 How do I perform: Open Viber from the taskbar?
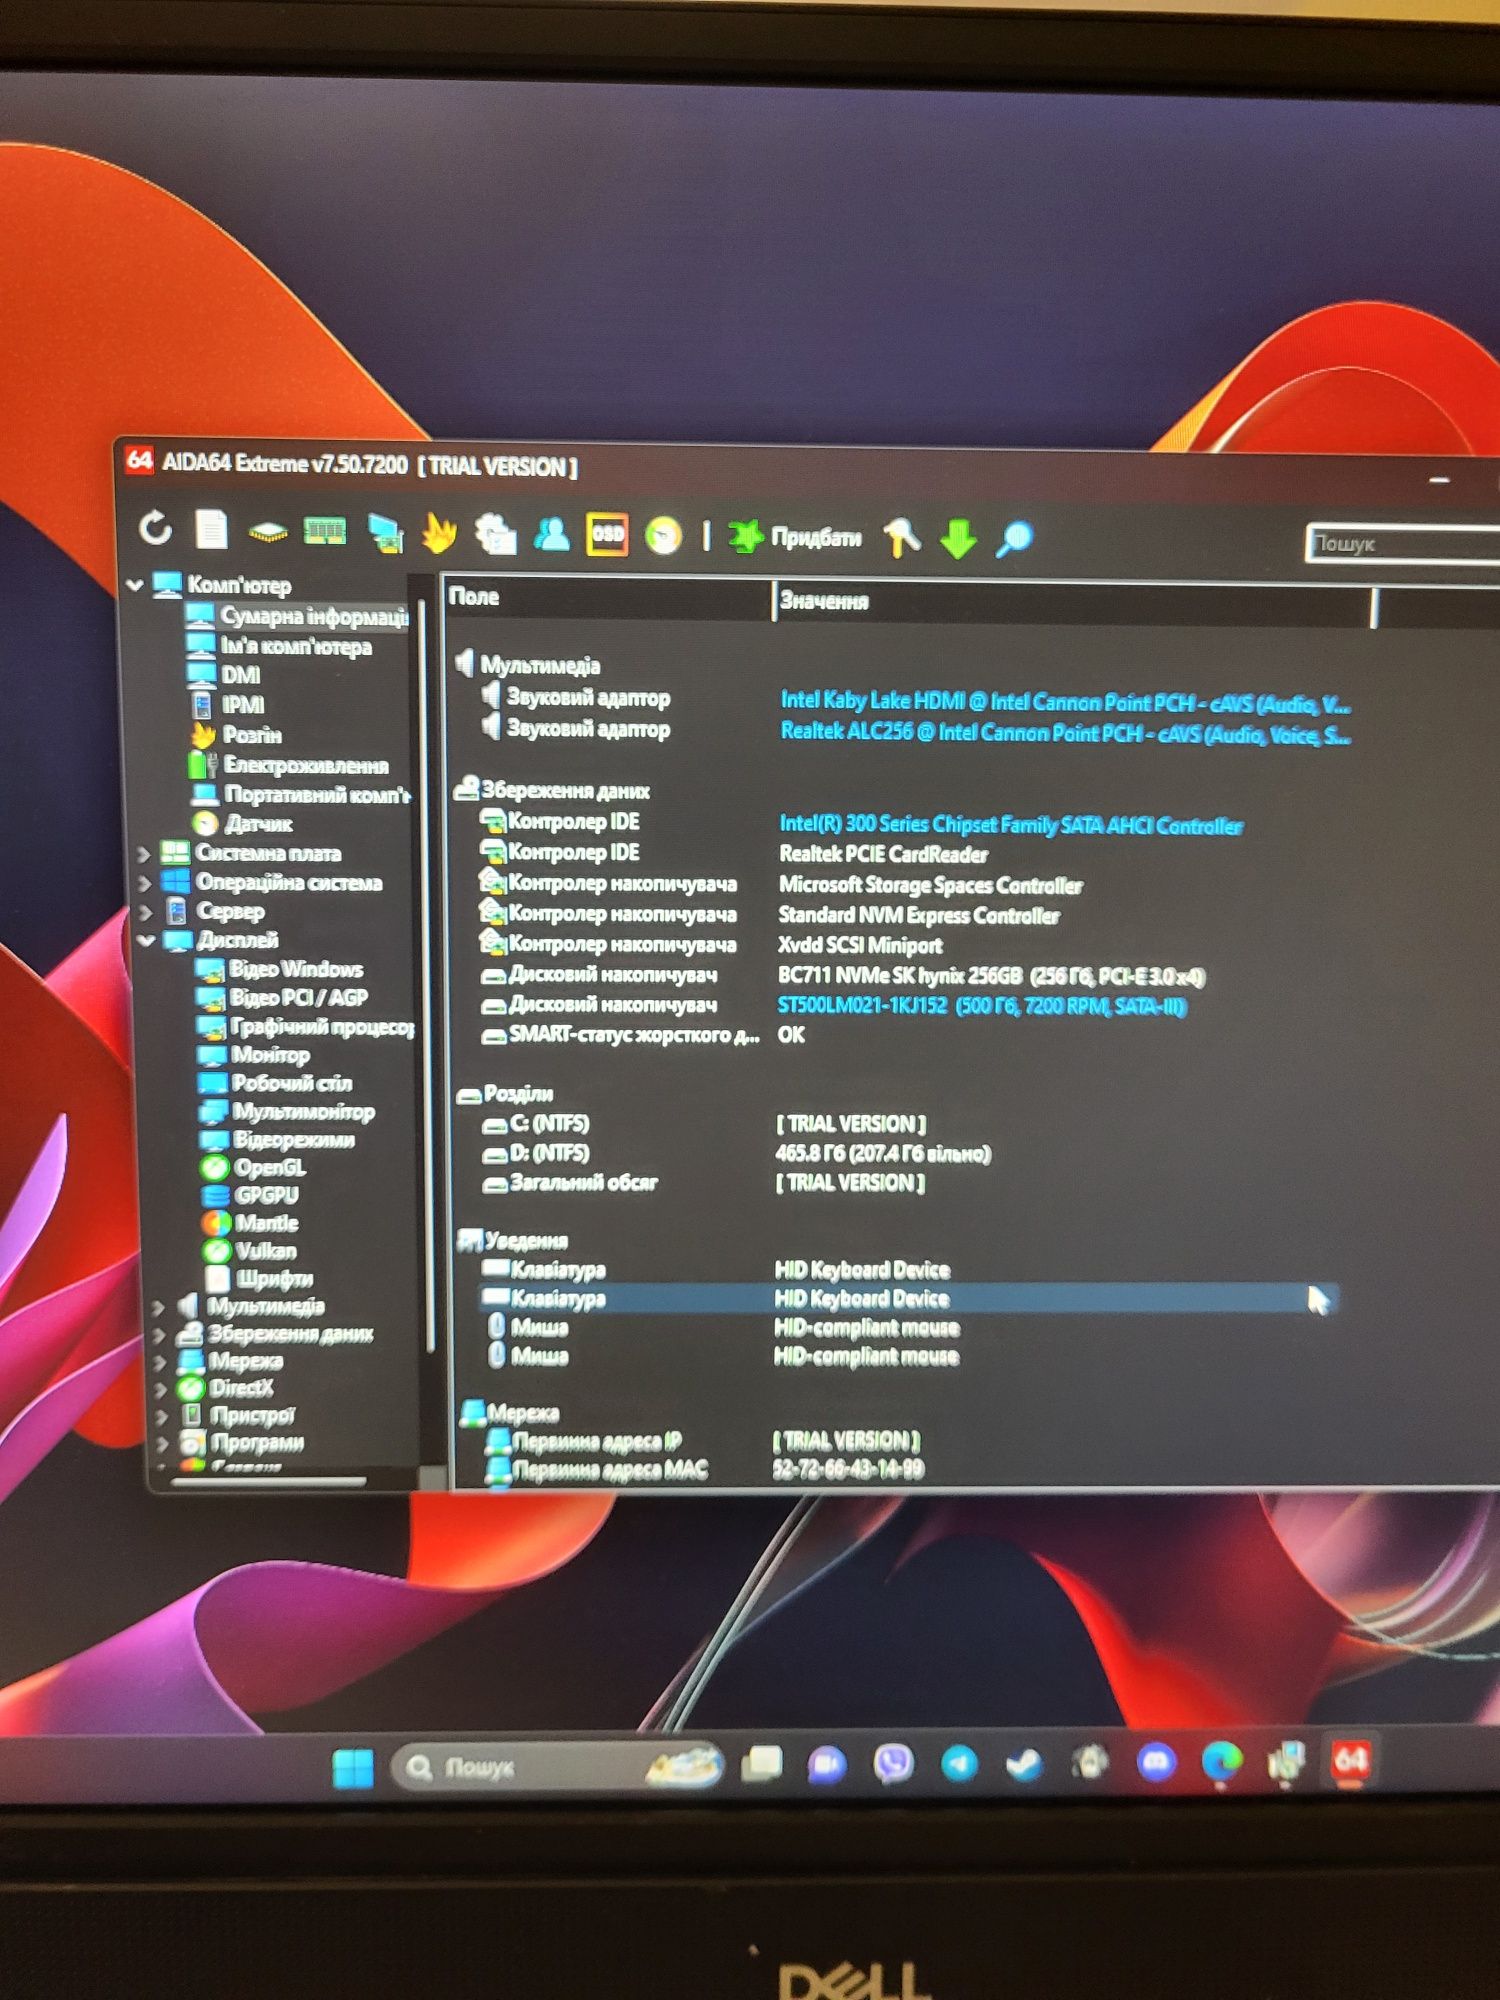coord(892,1763)
